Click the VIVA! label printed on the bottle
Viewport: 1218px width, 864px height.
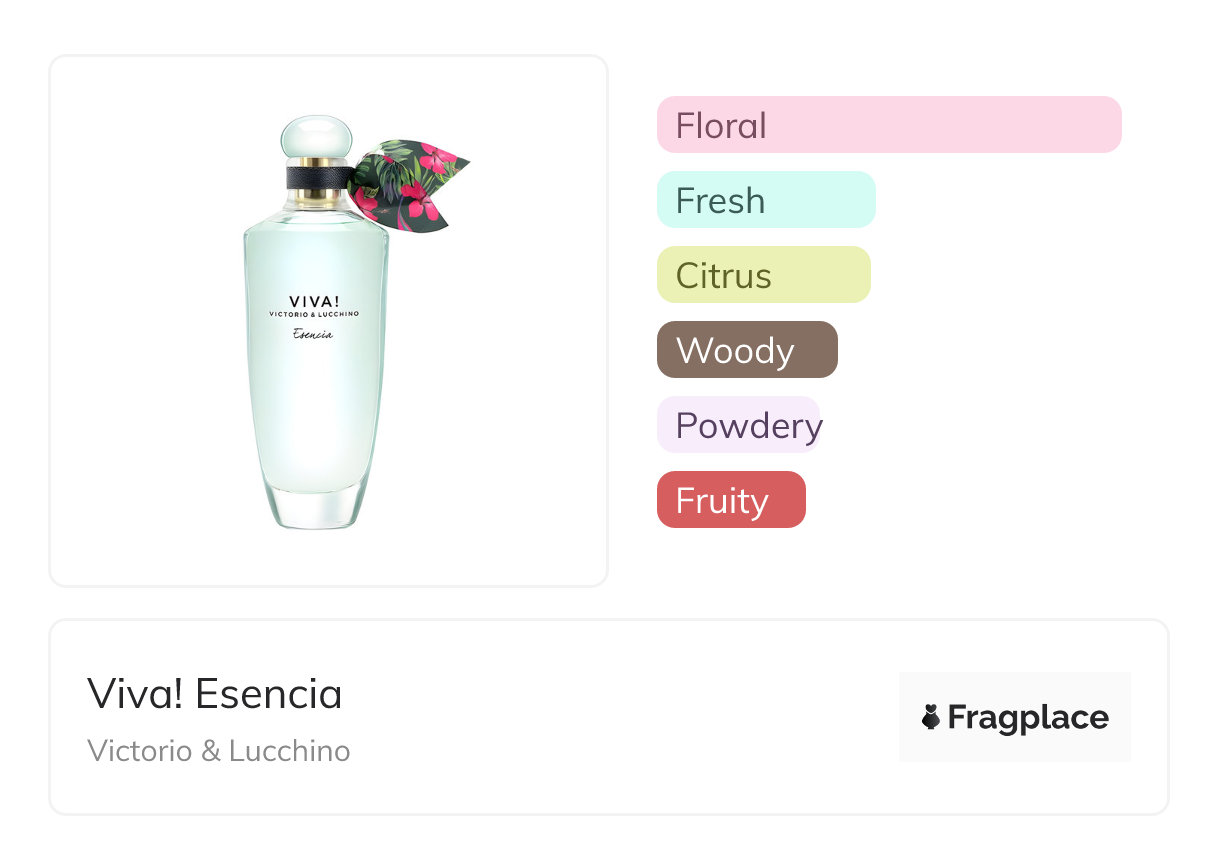tap(313, 300)
